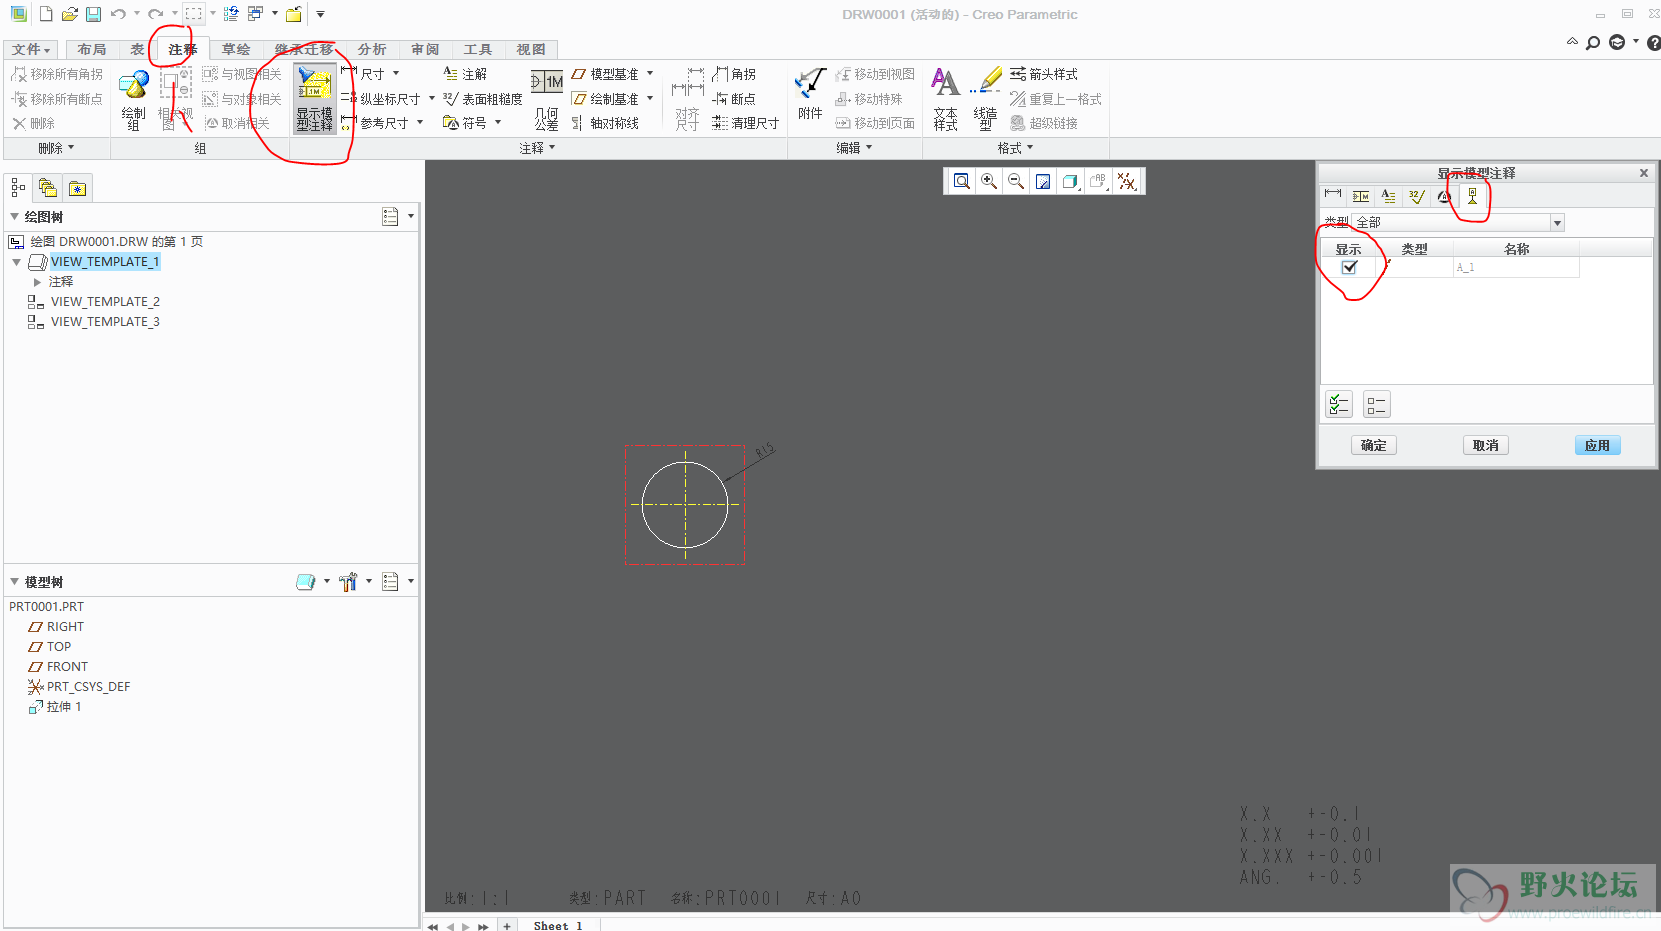Screen dimensions: 1661x931
Task: Open the 文件 menu
Action: pyautogui.click(x=30, y=49)
